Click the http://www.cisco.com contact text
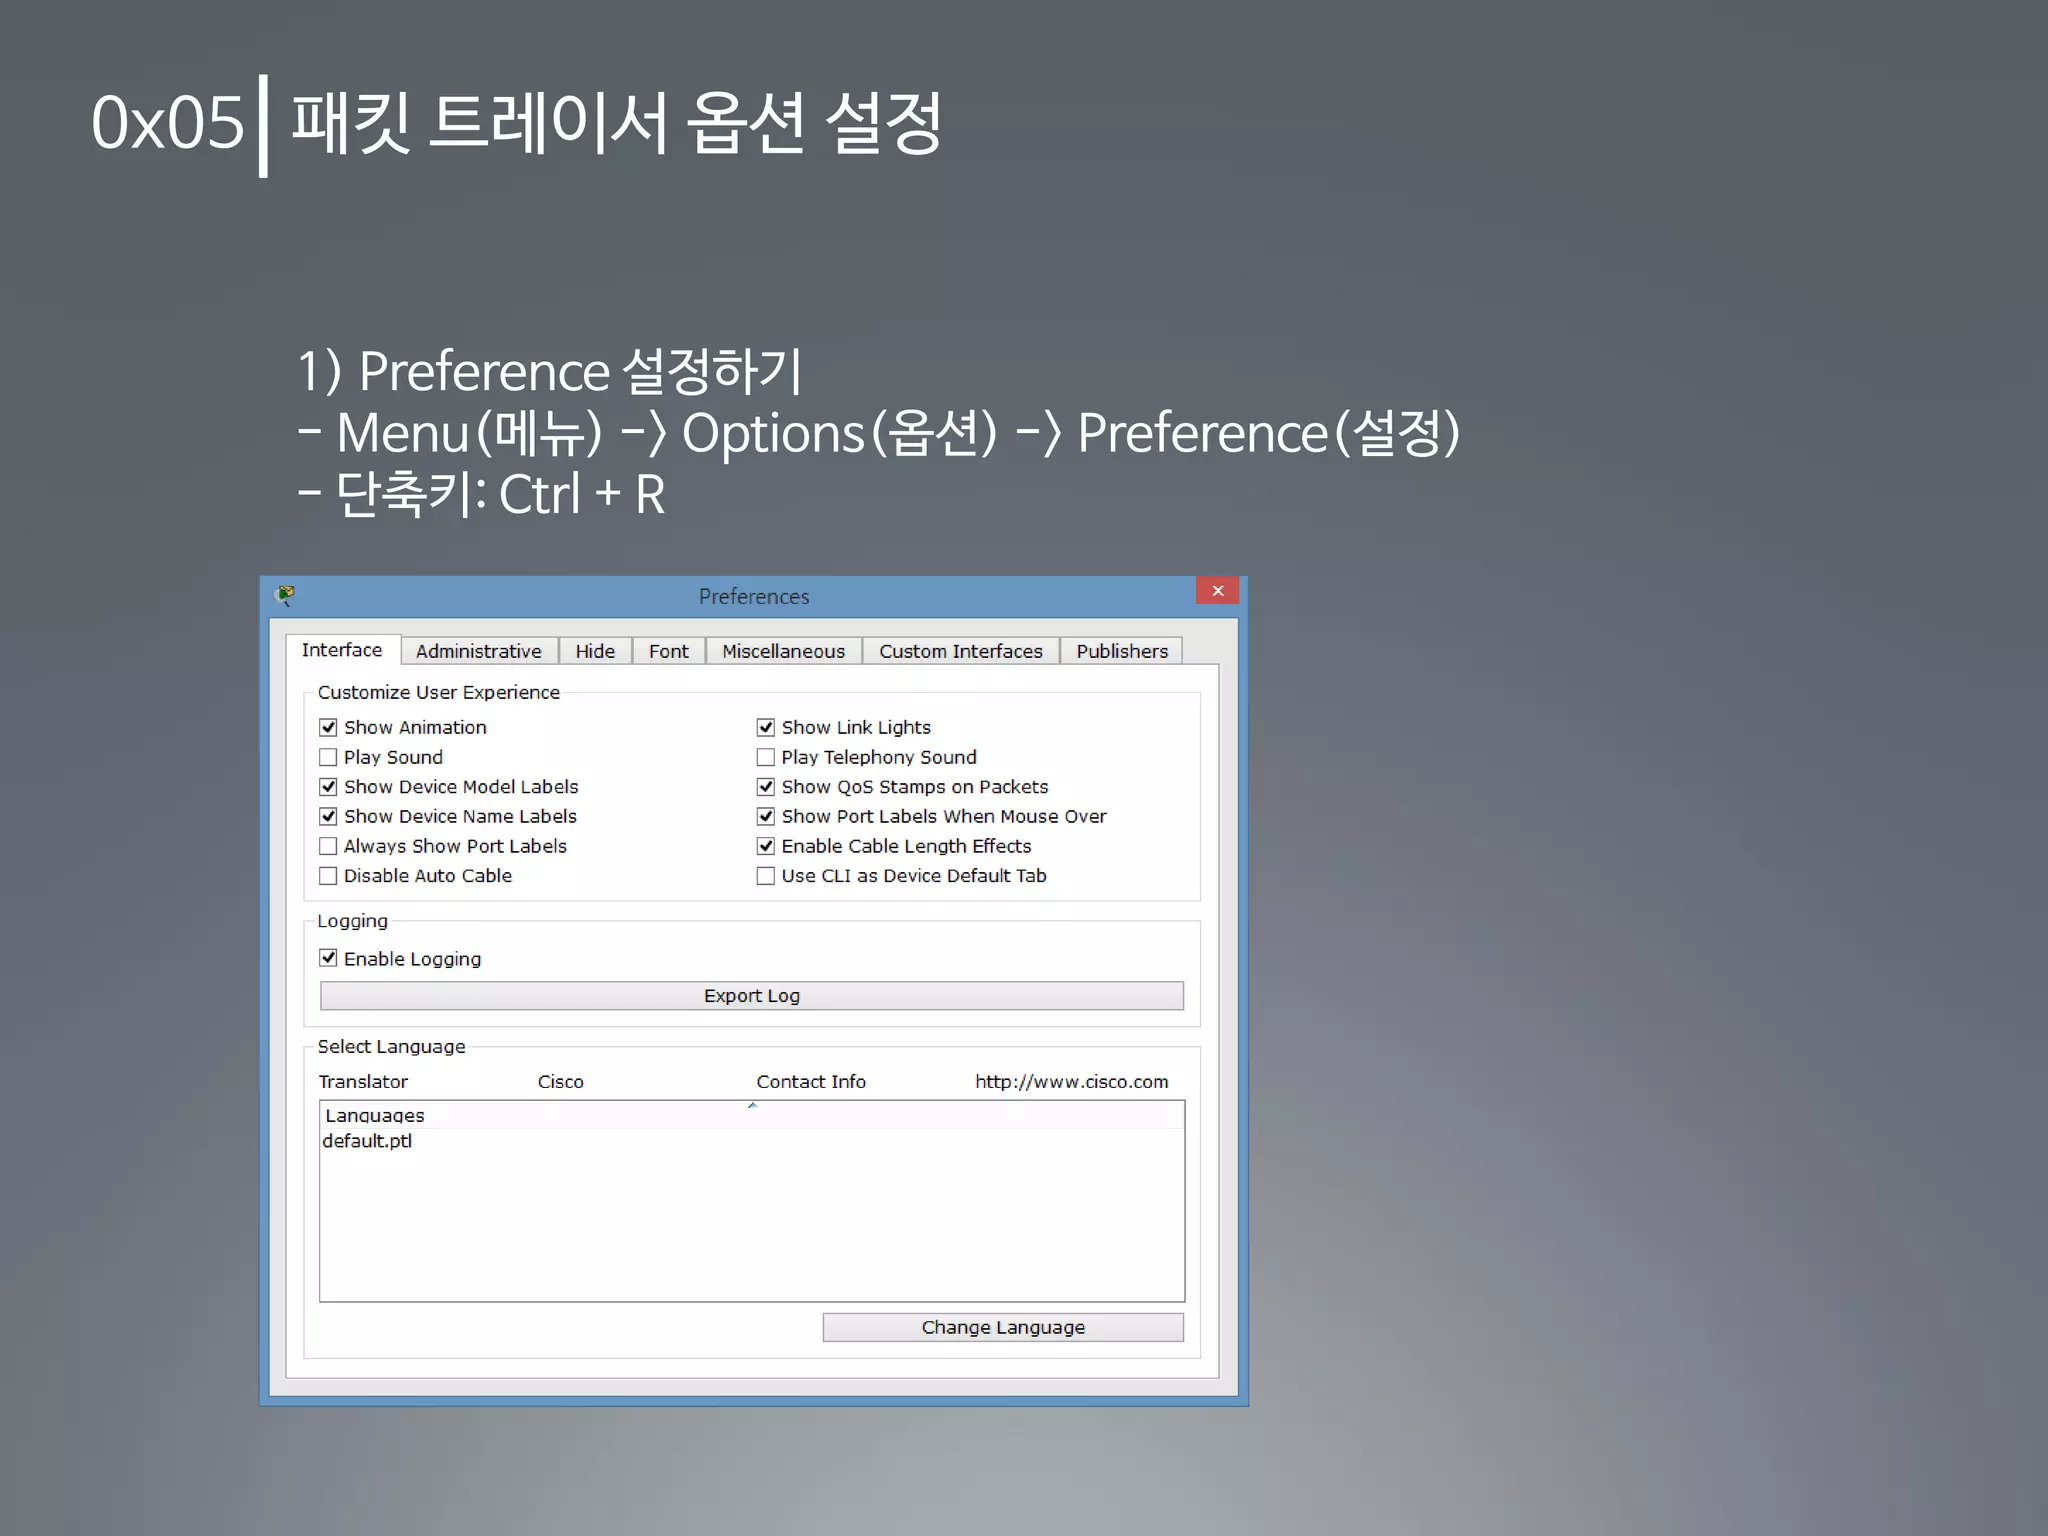This screenshot has width=2048, height=1536. 1071,1082
